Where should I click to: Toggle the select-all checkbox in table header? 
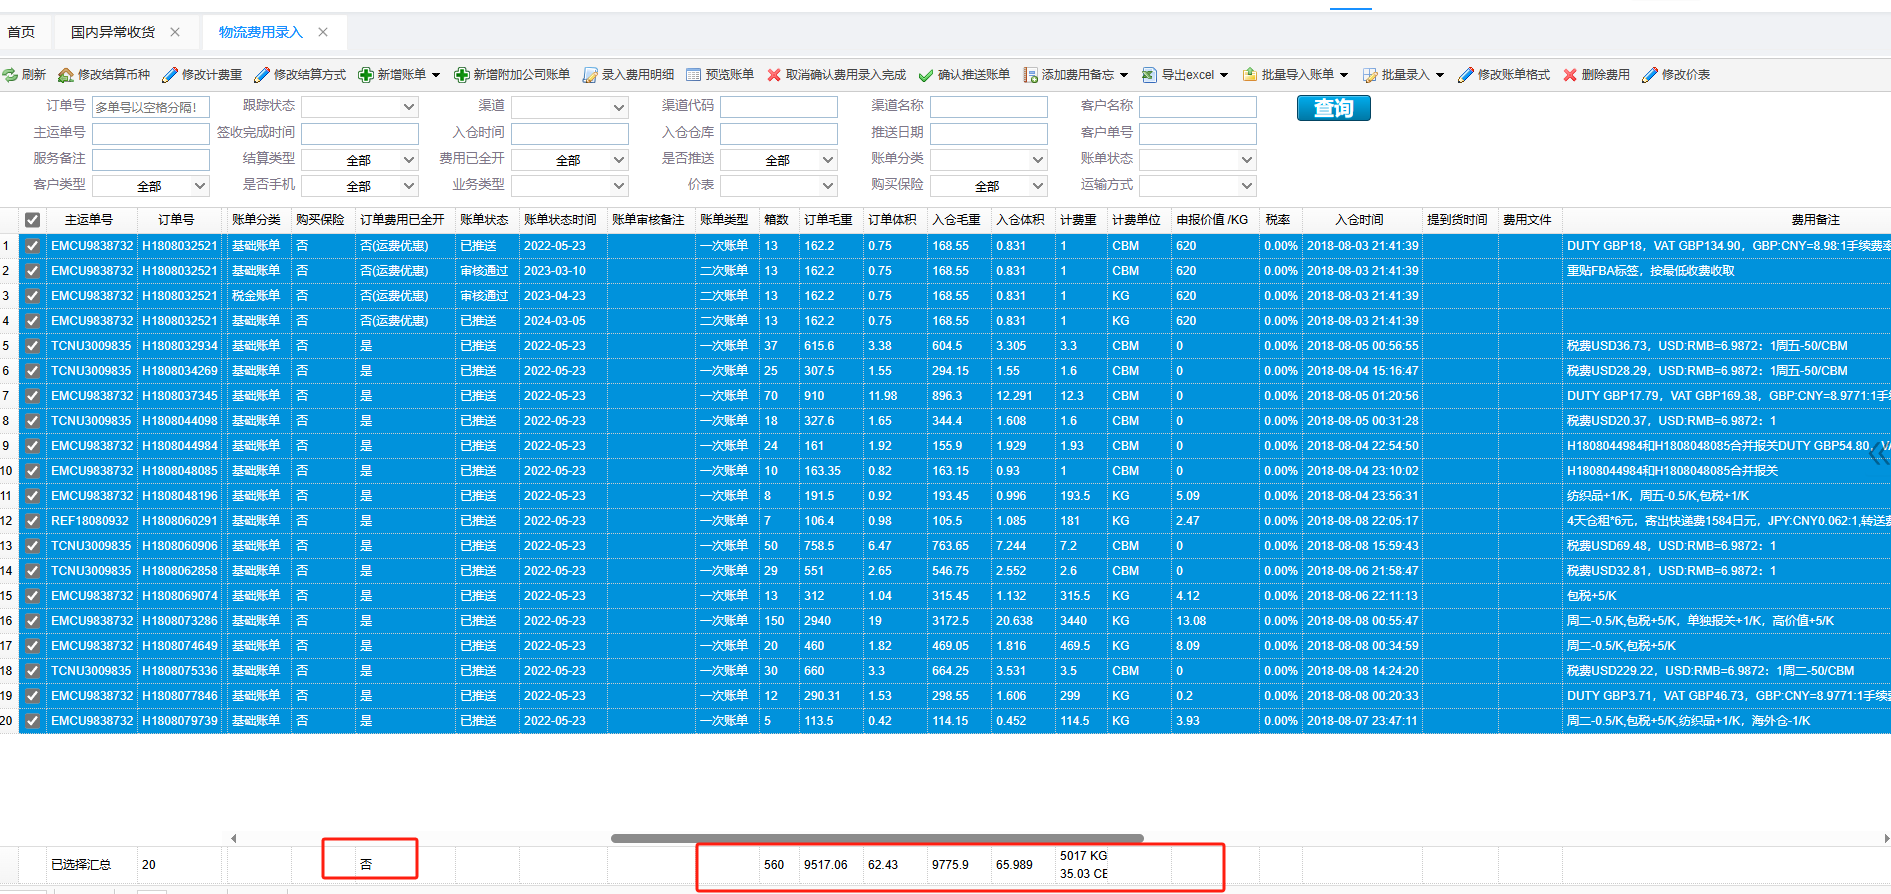pos(33,220)
